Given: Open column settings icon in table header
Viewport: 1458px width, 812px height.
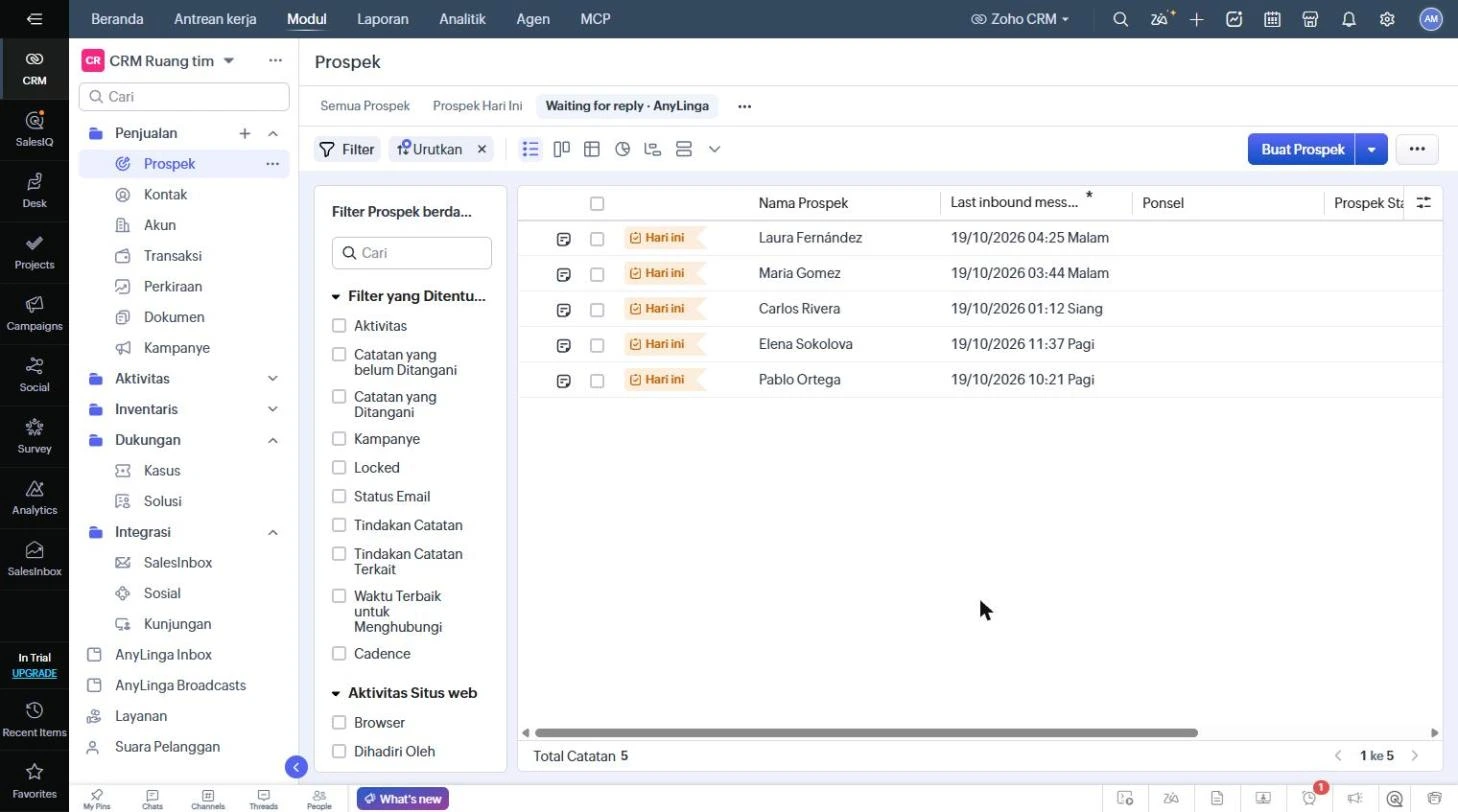Looking at the screenshot, I should (x=1424, y=202).
